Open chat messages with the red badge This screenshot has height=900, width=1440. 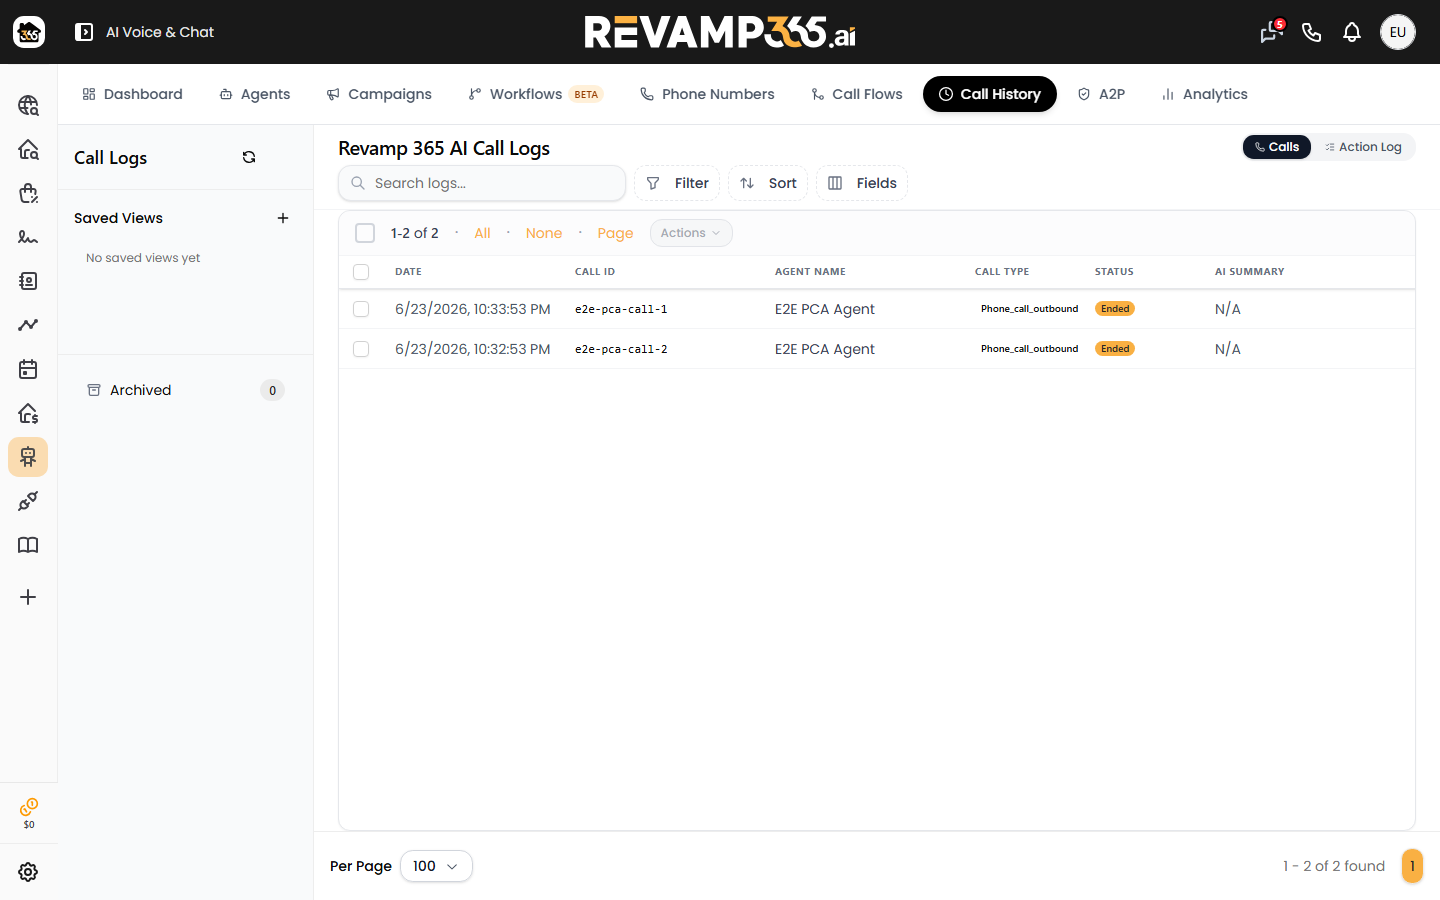pos(1271,32)
